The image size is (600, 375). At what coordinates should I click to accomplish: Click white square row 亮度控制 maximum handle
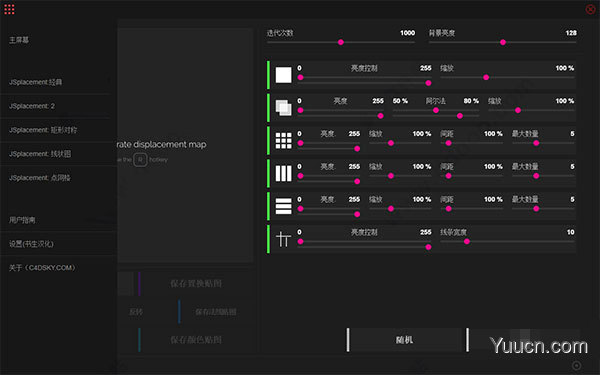coord(428,83)
